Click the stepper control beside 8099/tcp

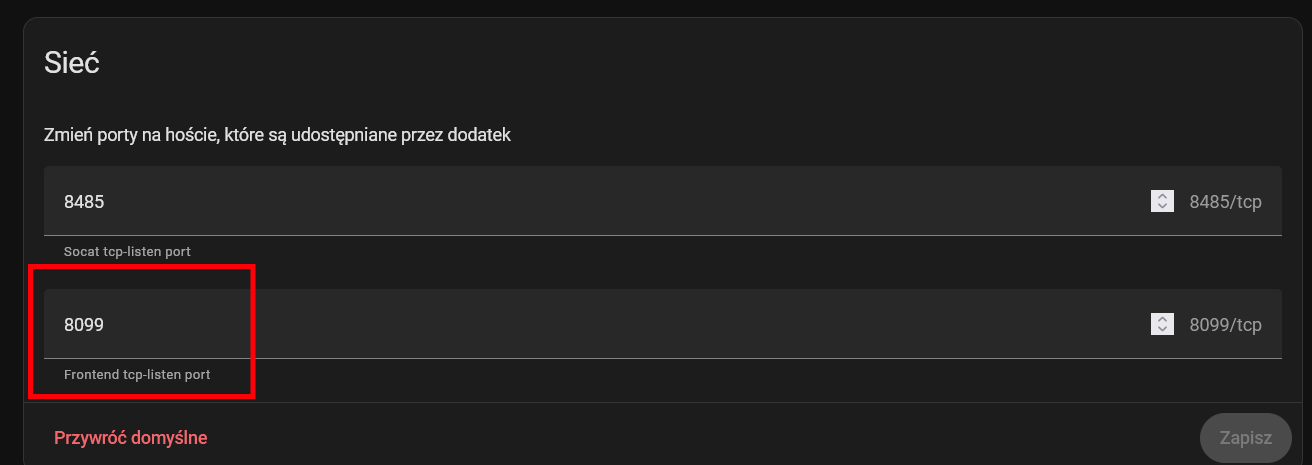(1162, 325)
